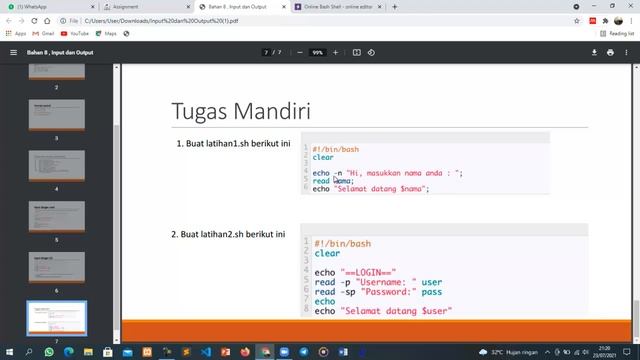Switch to the WhatsApp tab
Viewport: 640px width, 360px height.
pyautogui.click(x=51, y=7)
